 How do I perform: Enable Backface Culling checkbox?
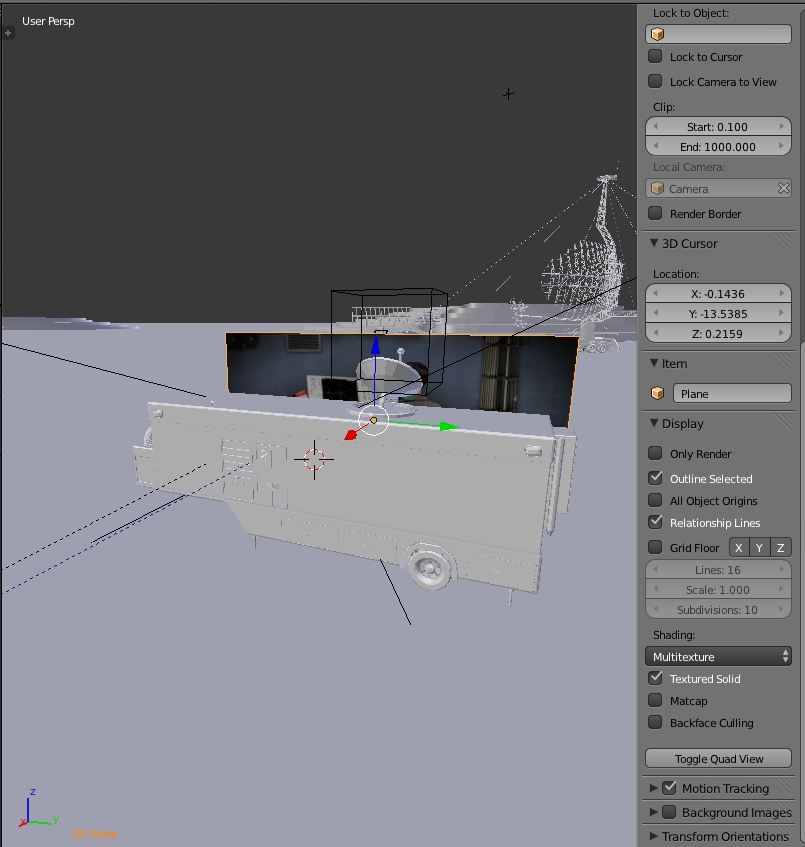655,722
